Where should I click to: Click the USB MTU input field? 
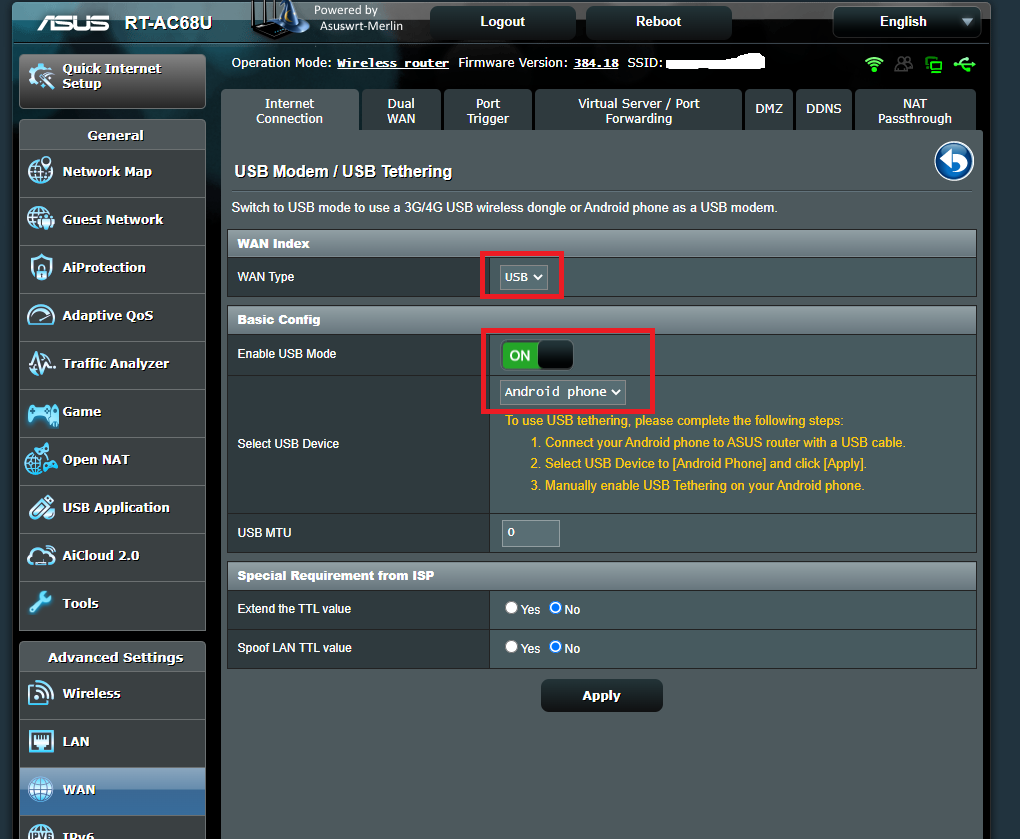531,533
